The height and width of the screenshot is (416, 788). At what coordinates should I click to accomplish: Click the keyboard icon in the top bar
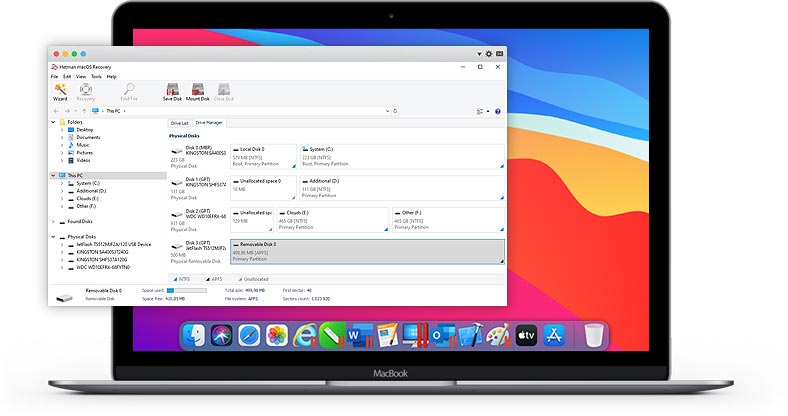(x=500, y=54)
